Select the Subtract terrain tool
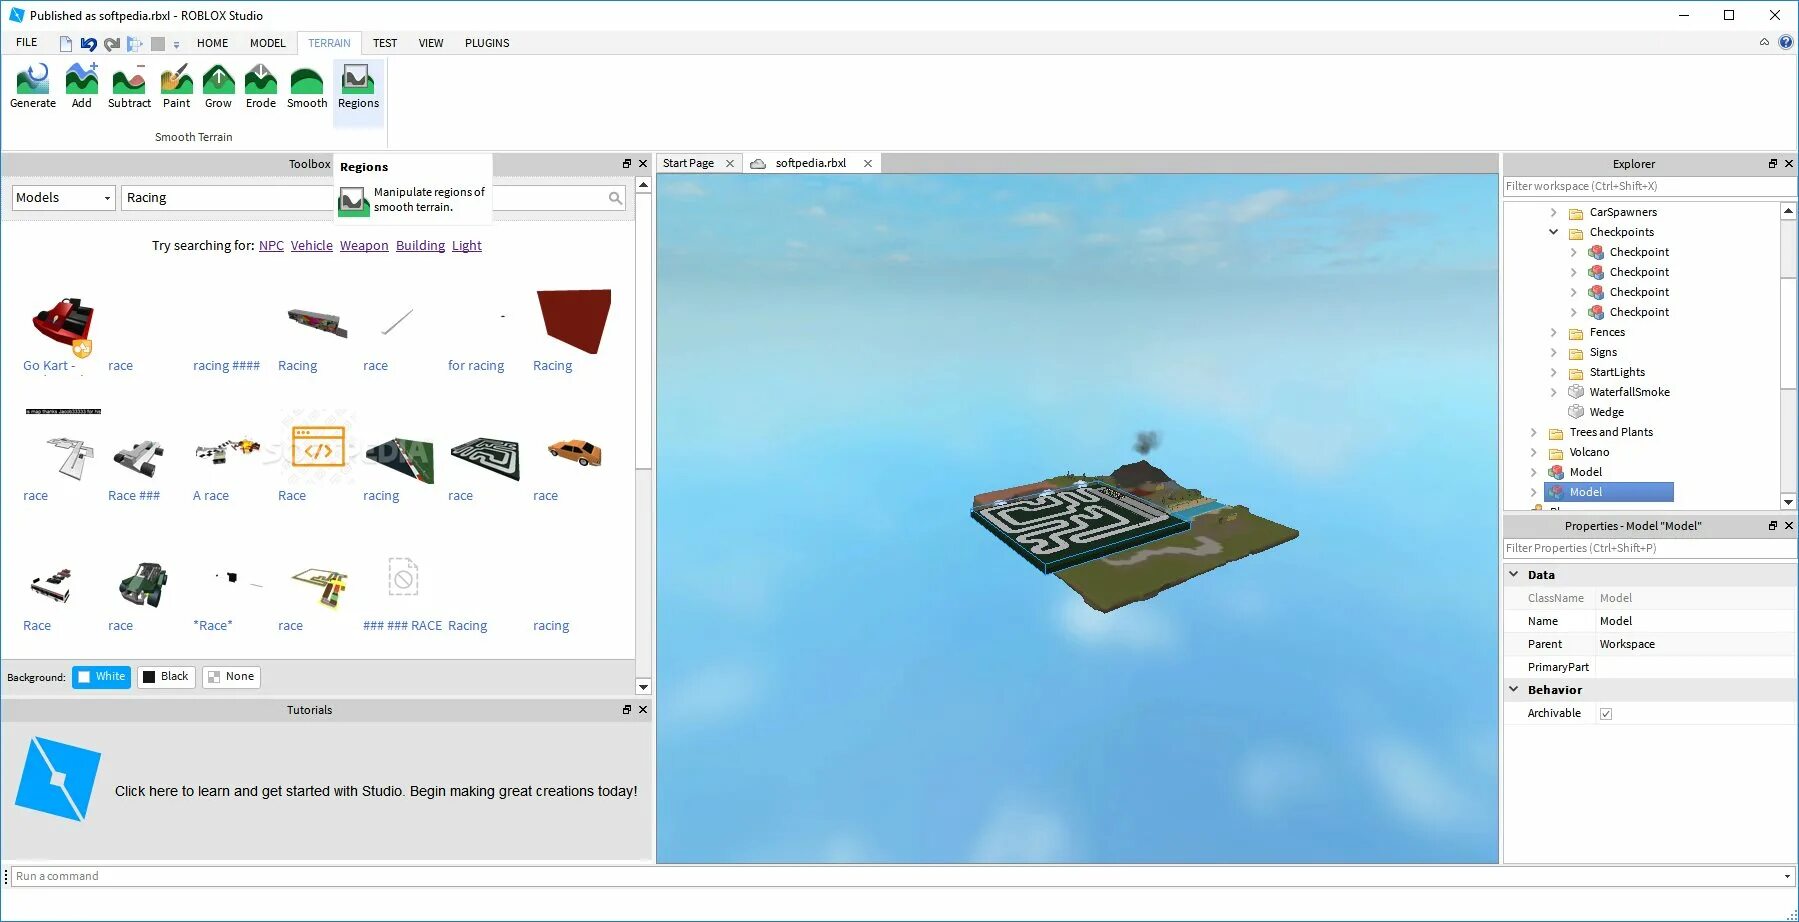This screenshot has width=1799, height=922. tap(129, 86)
